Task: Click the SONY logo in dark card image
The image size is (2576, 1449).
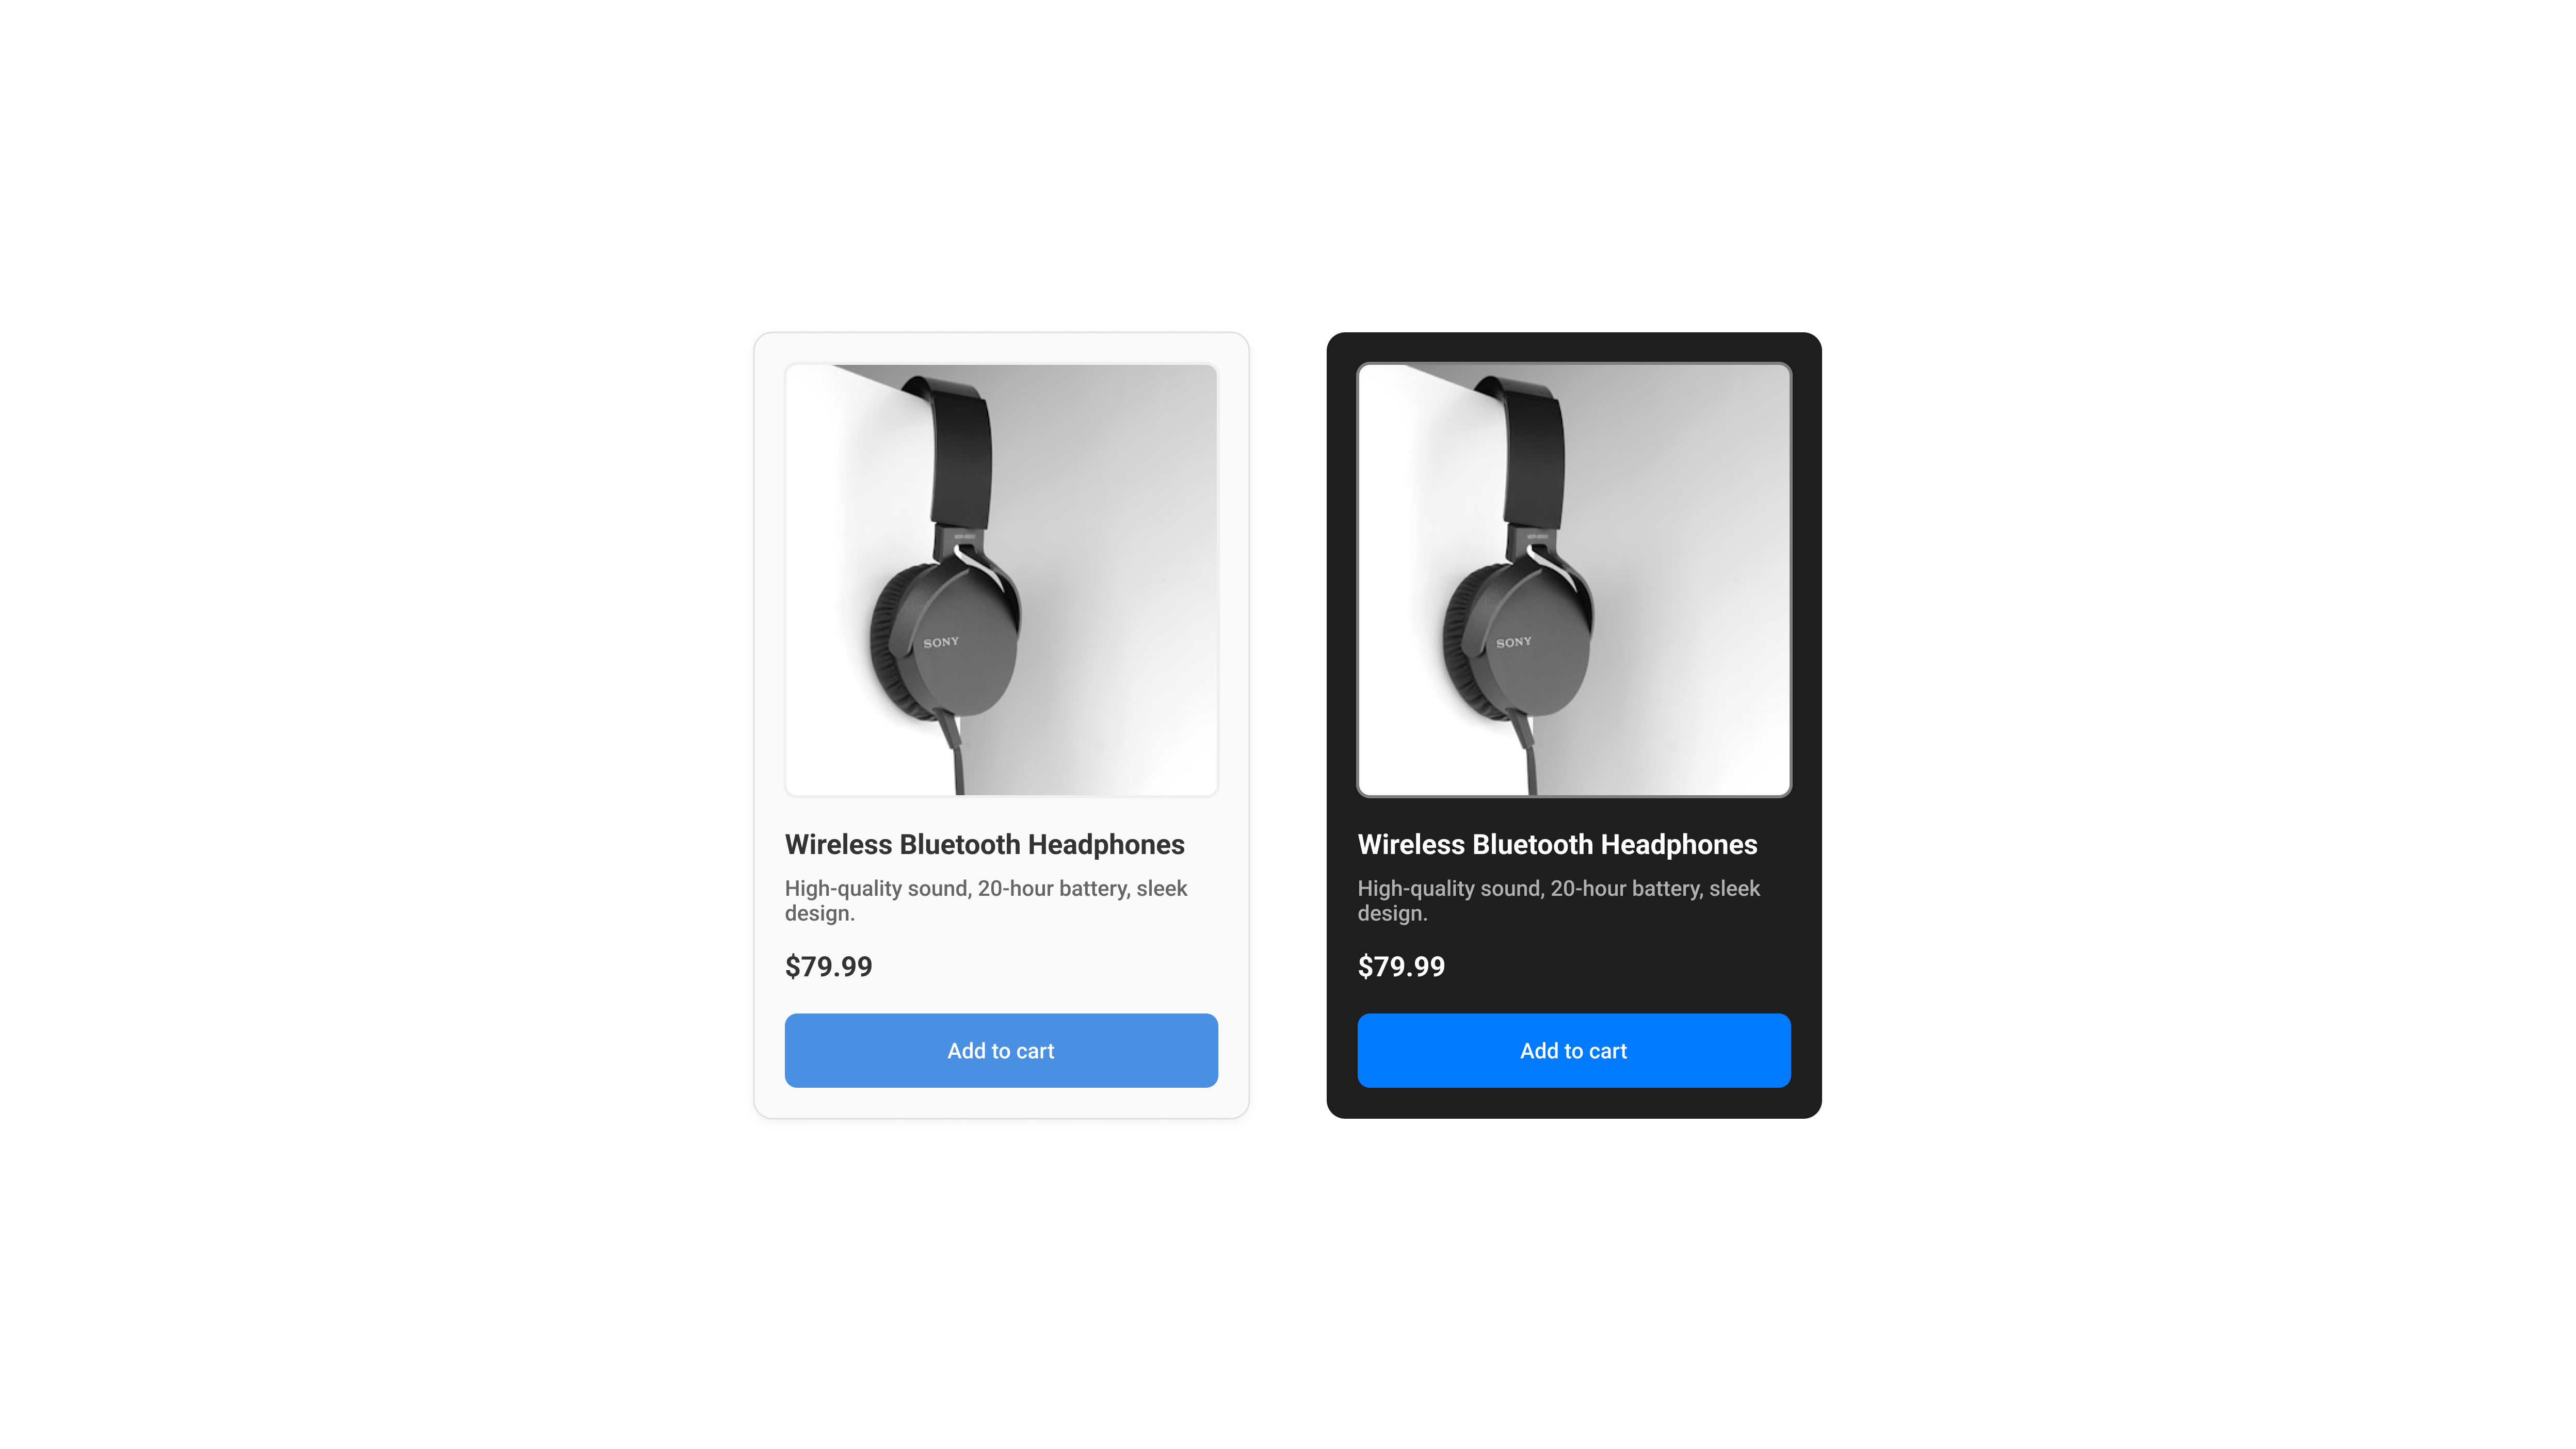Action: (1514, 642)
